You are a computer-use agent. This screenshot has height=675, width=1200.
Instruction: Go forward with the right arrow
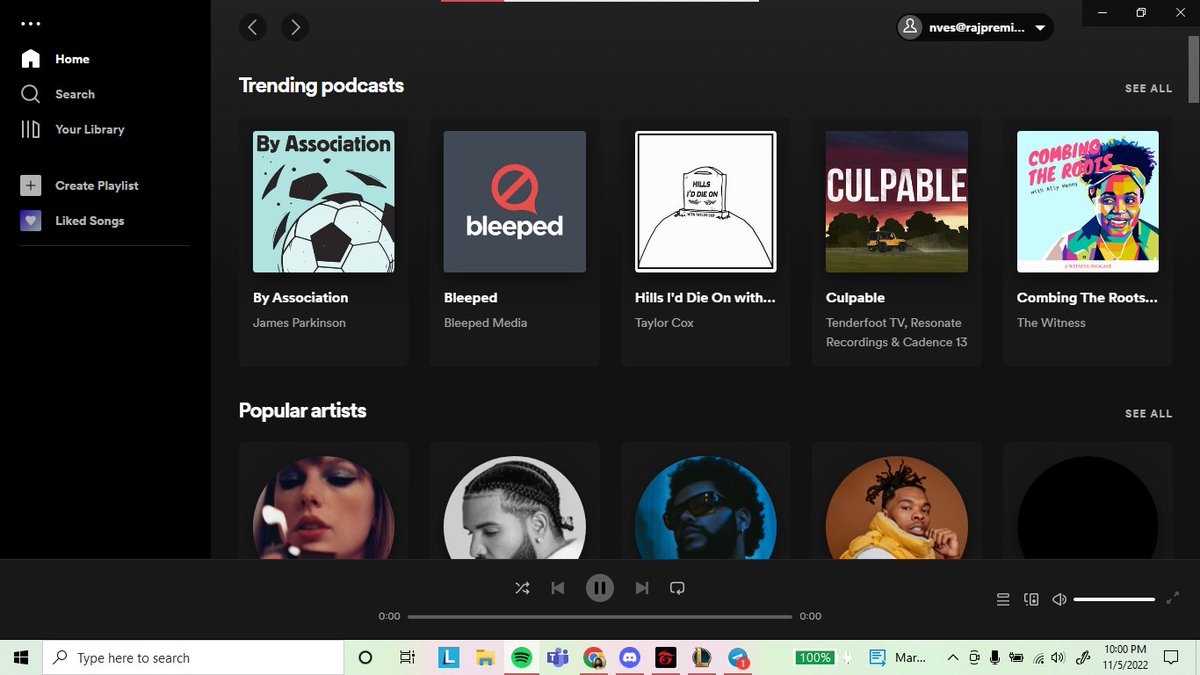pos(294,28)
